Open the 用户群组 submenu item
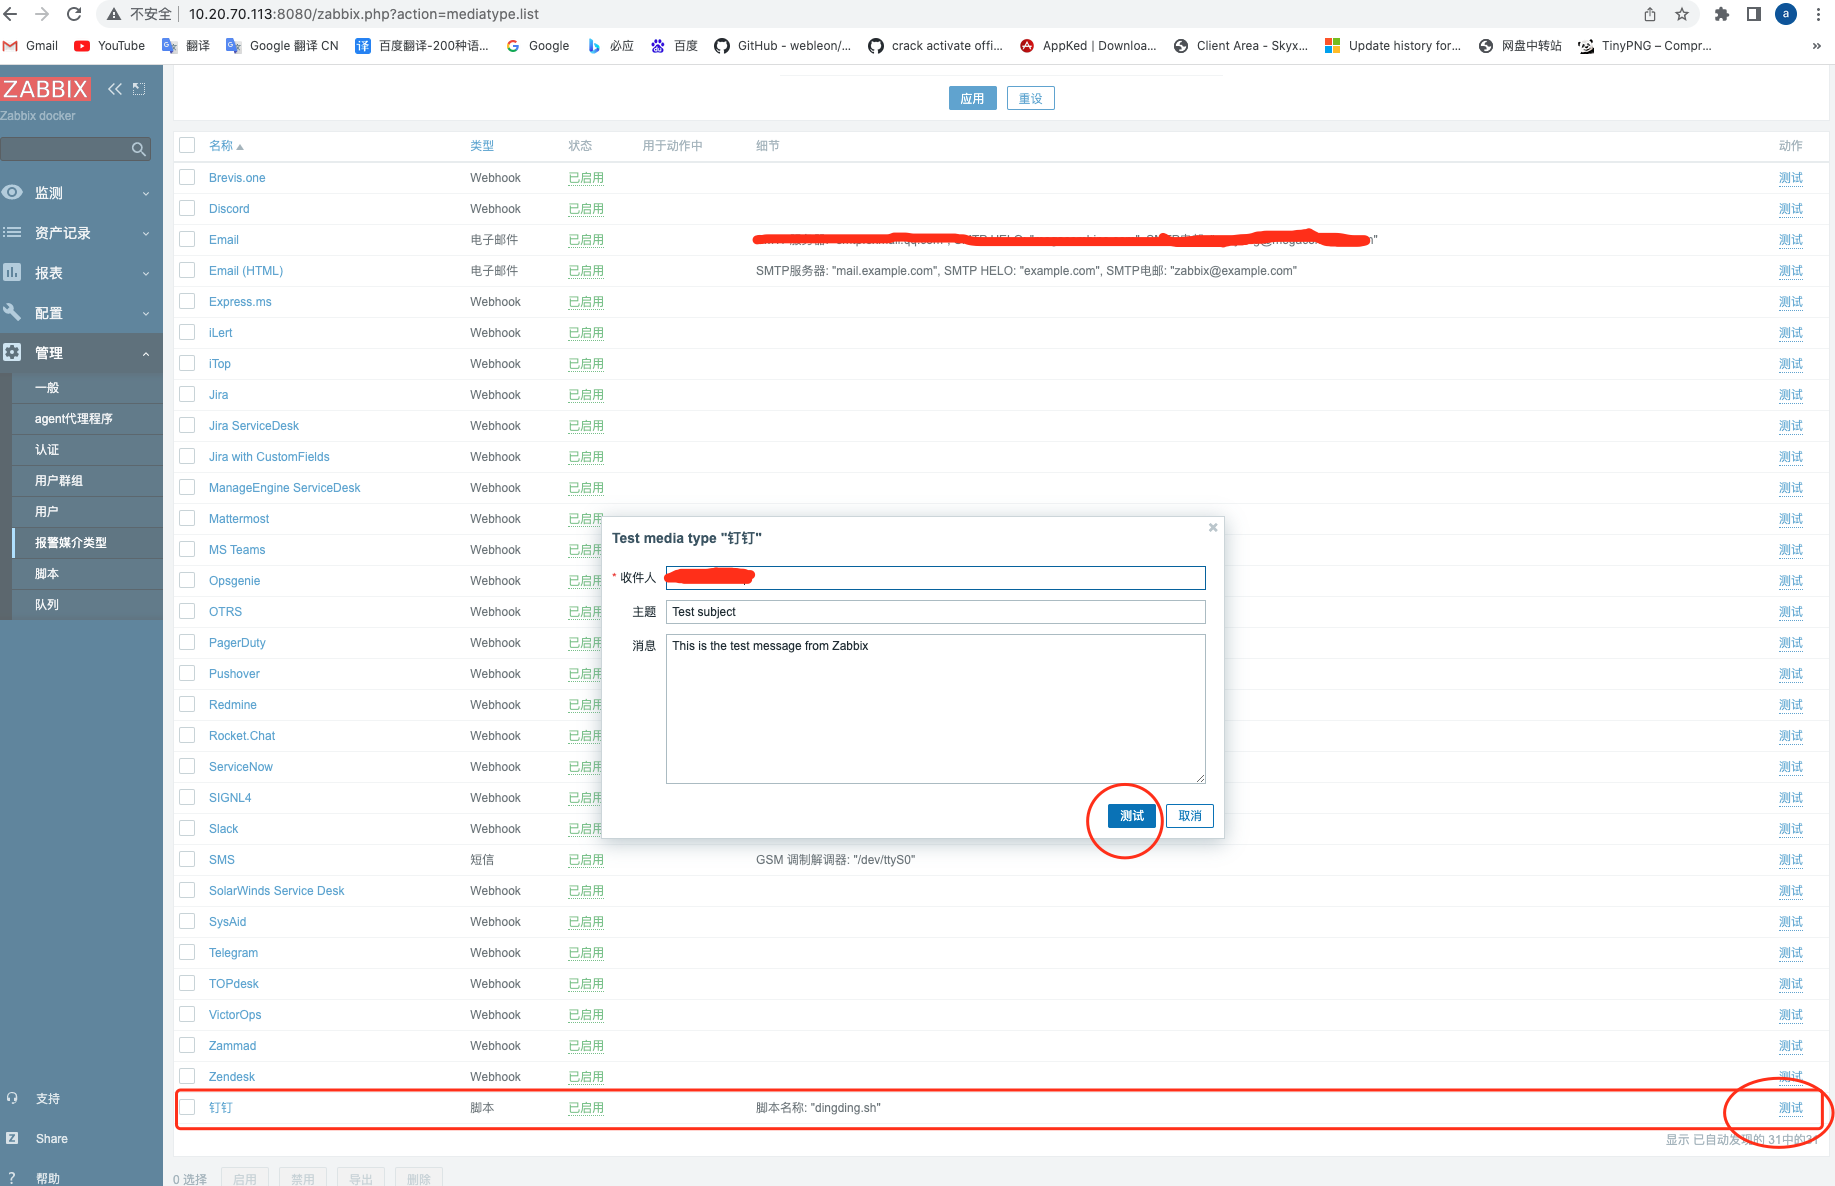 86,481
